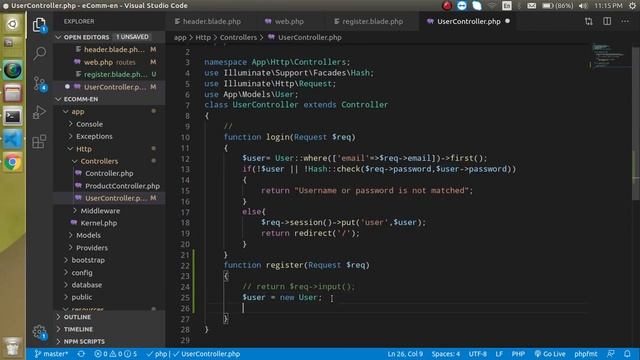
Task: Click the volume icon in system tray
Action: [x=584, y=6]
